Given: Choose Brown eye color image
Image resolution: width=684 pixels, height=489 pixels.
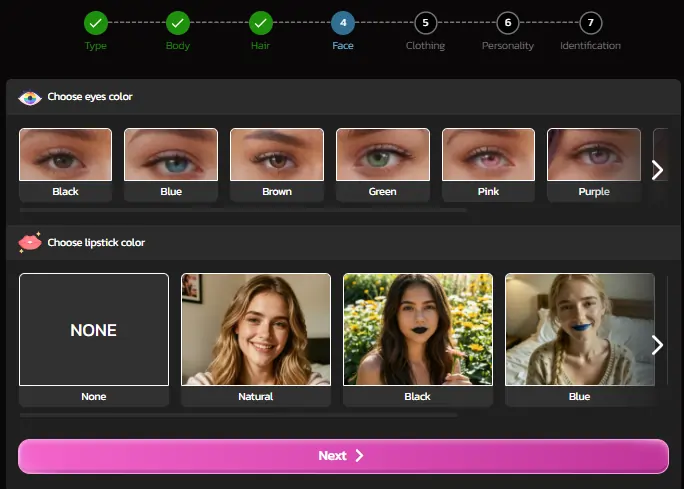Looking at the screenshot, I should 277,154.
